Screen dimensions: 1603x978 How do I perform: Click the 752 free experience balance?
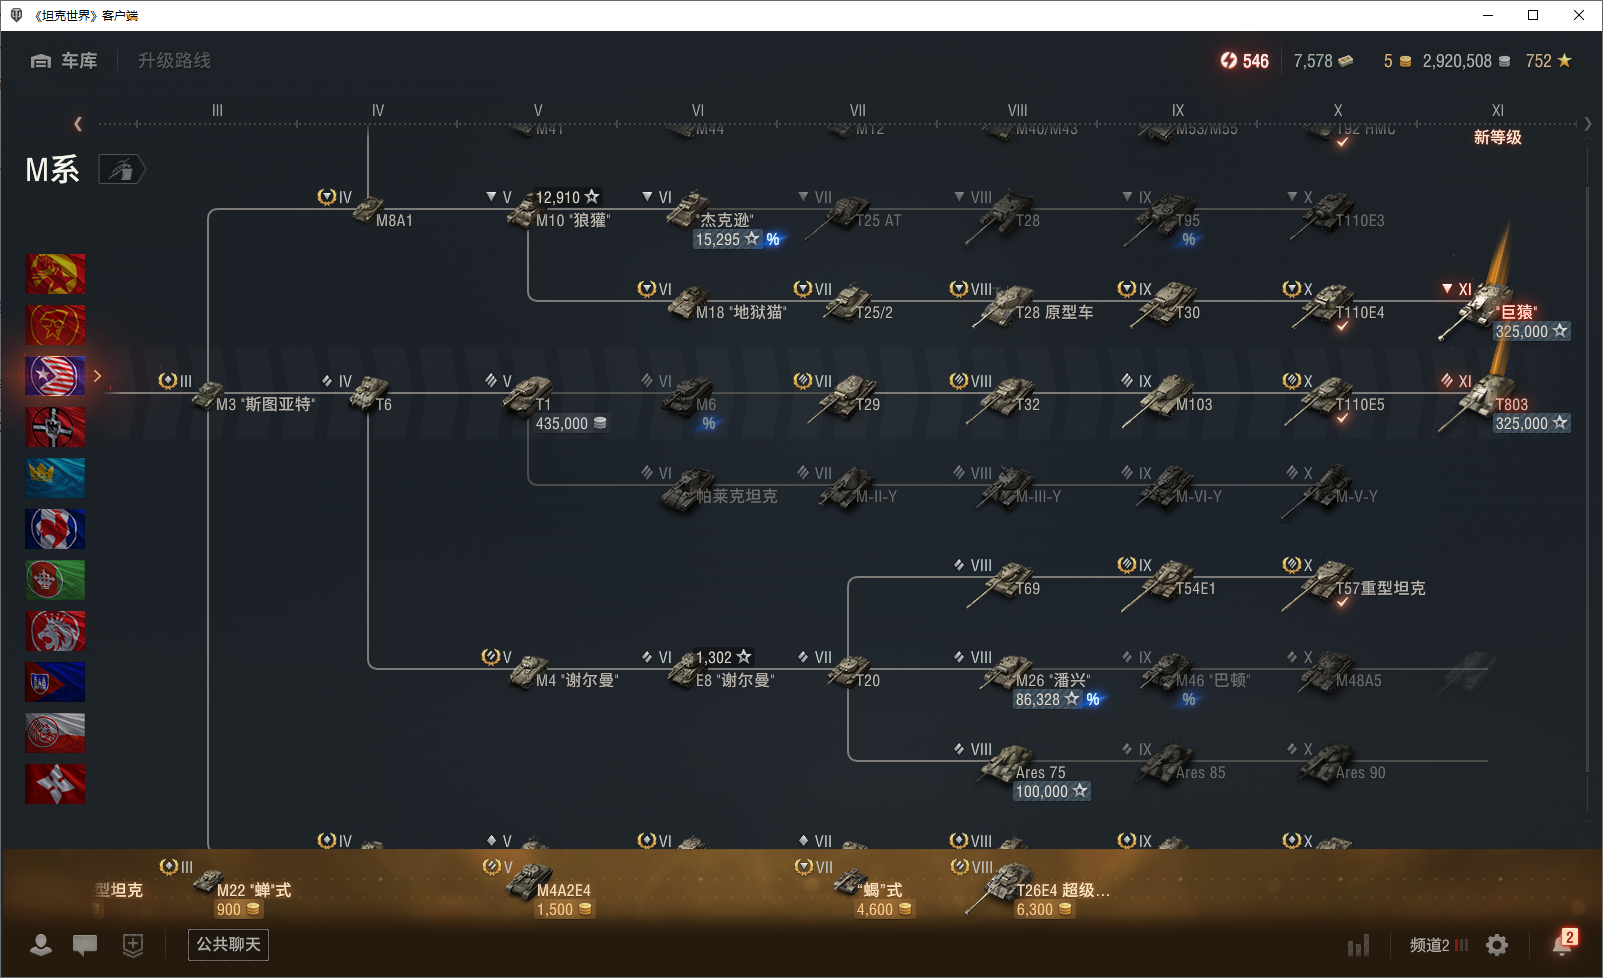pos(1548,61)
